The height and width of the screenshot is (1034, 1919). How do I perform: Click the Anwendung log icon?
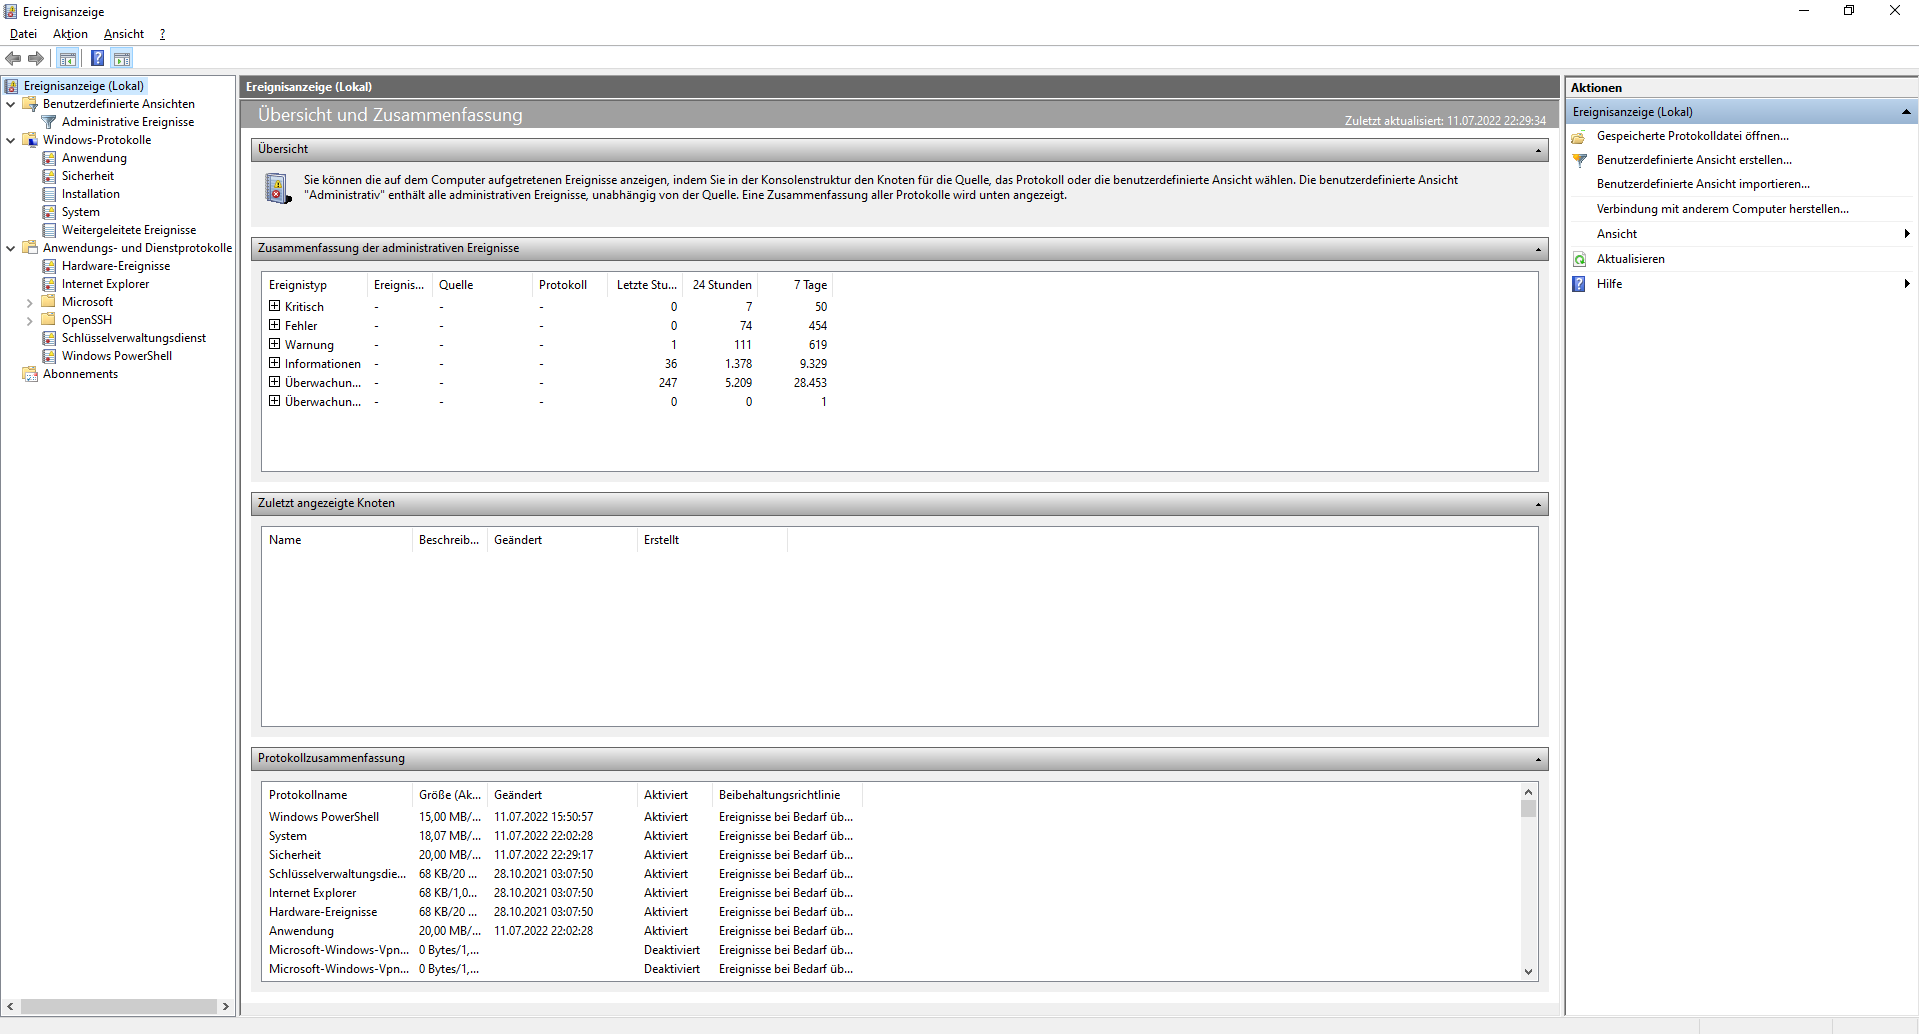(x=49, y=158)
